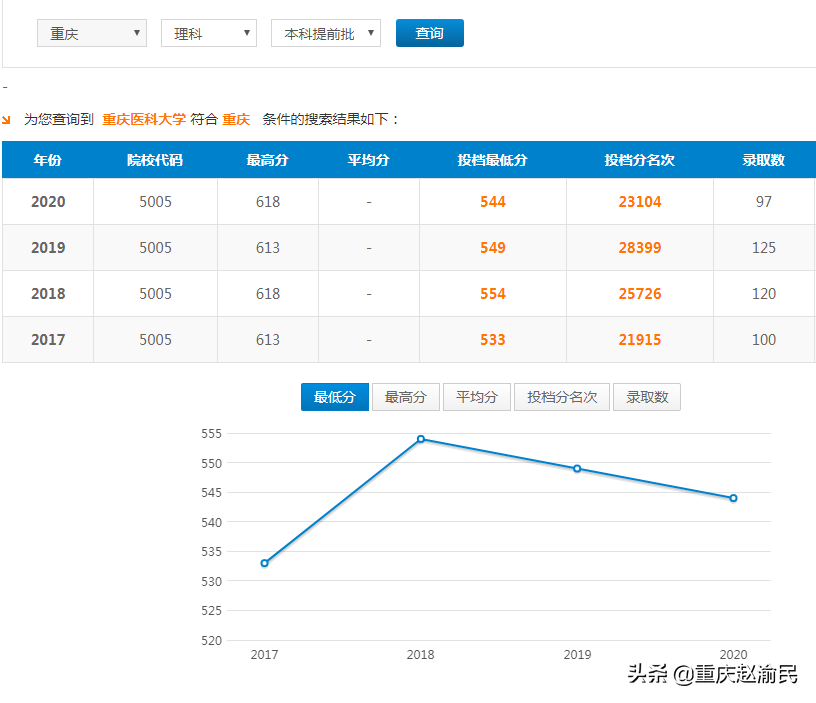Select the active 最低分 tab

coord(334,397)
